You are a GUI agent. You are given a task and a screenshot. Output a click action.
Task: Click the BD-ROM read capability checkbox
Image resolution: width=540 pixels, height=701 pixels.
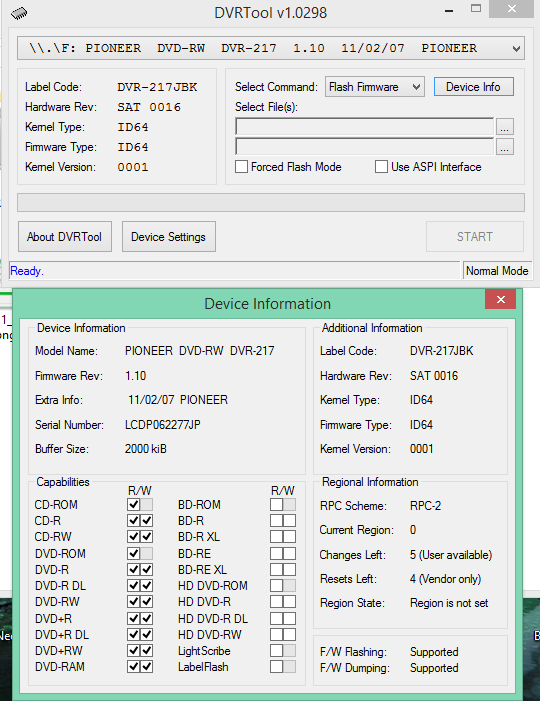pyautogui.click(x=276, y=505)
